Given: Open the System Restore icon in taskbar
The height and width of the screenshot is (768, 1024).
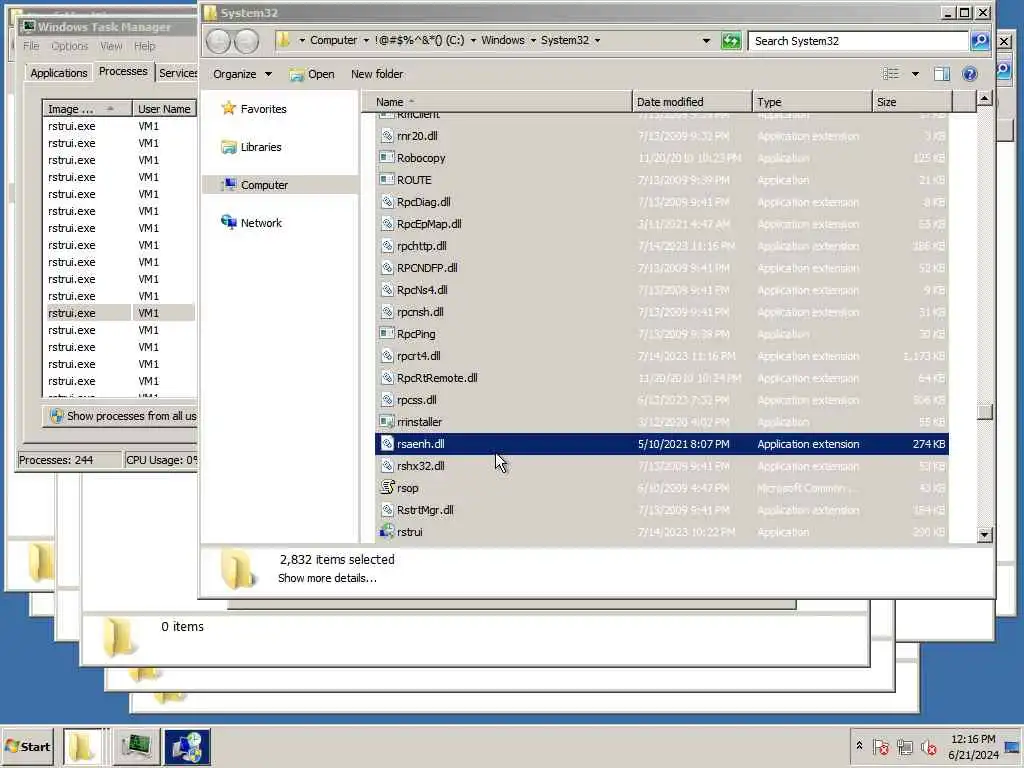Looking at the screenshot, I should pyautogui.click(x=187, y=746).
